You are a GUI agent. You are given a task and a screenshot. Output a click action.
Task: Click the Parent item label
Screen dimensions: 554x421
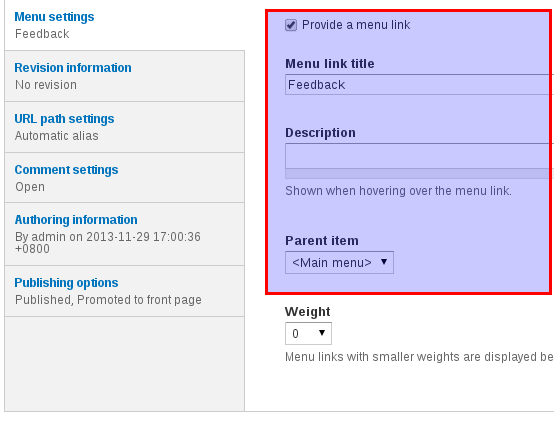322,241
